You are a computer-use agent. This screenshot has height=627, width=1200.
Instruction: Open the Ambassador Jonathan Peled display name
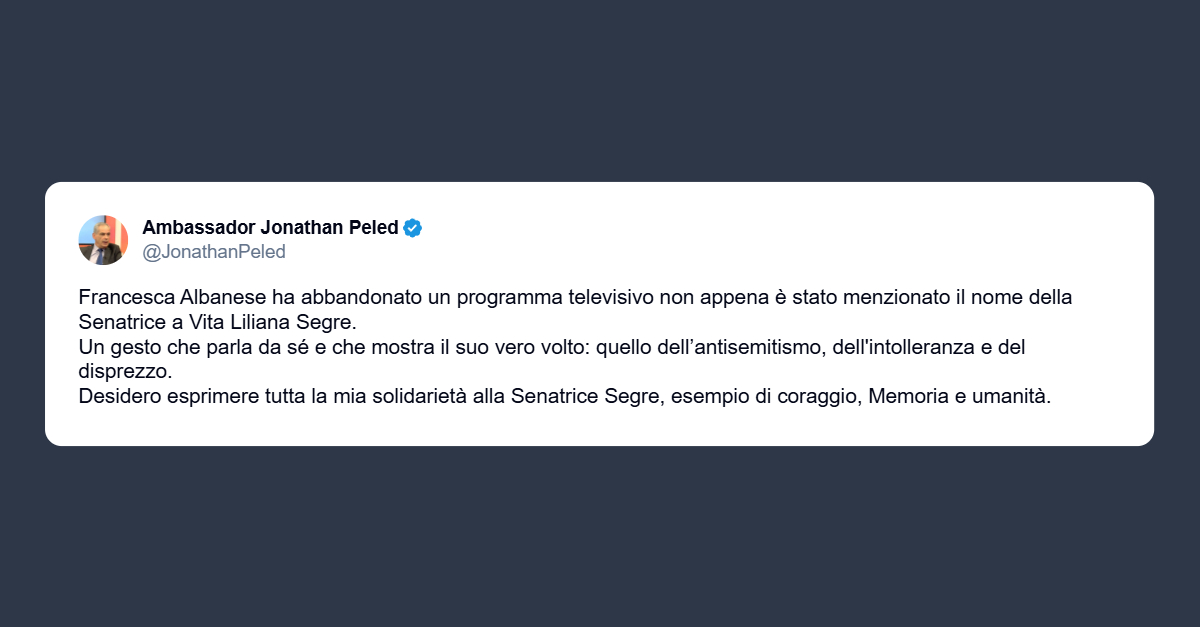pyautogui.click(x=270, y=228)
